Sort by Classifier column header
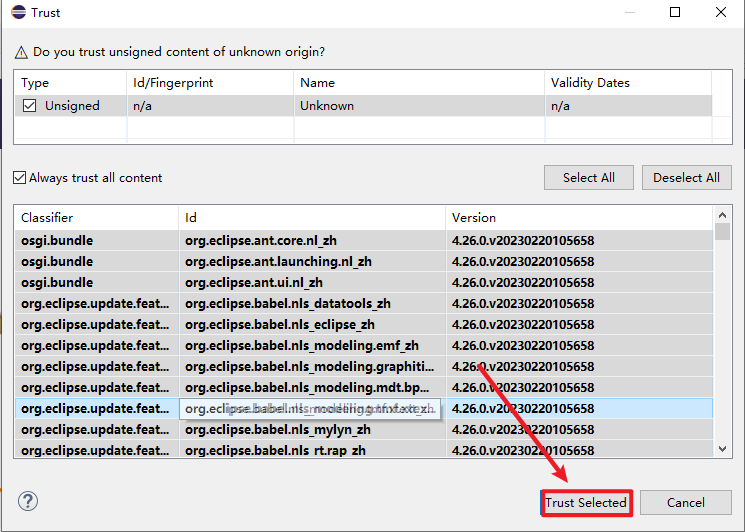Screen dimensions: 745x532 pos(96,217)
